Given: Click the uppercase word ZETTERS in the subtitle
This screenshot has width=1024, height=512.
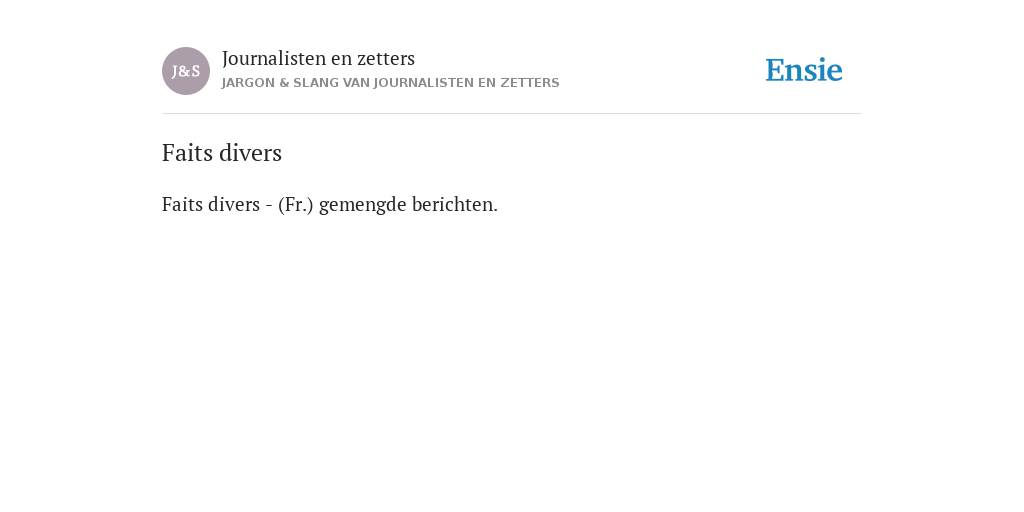Looking at the screenshot, I should click(530, 83).
